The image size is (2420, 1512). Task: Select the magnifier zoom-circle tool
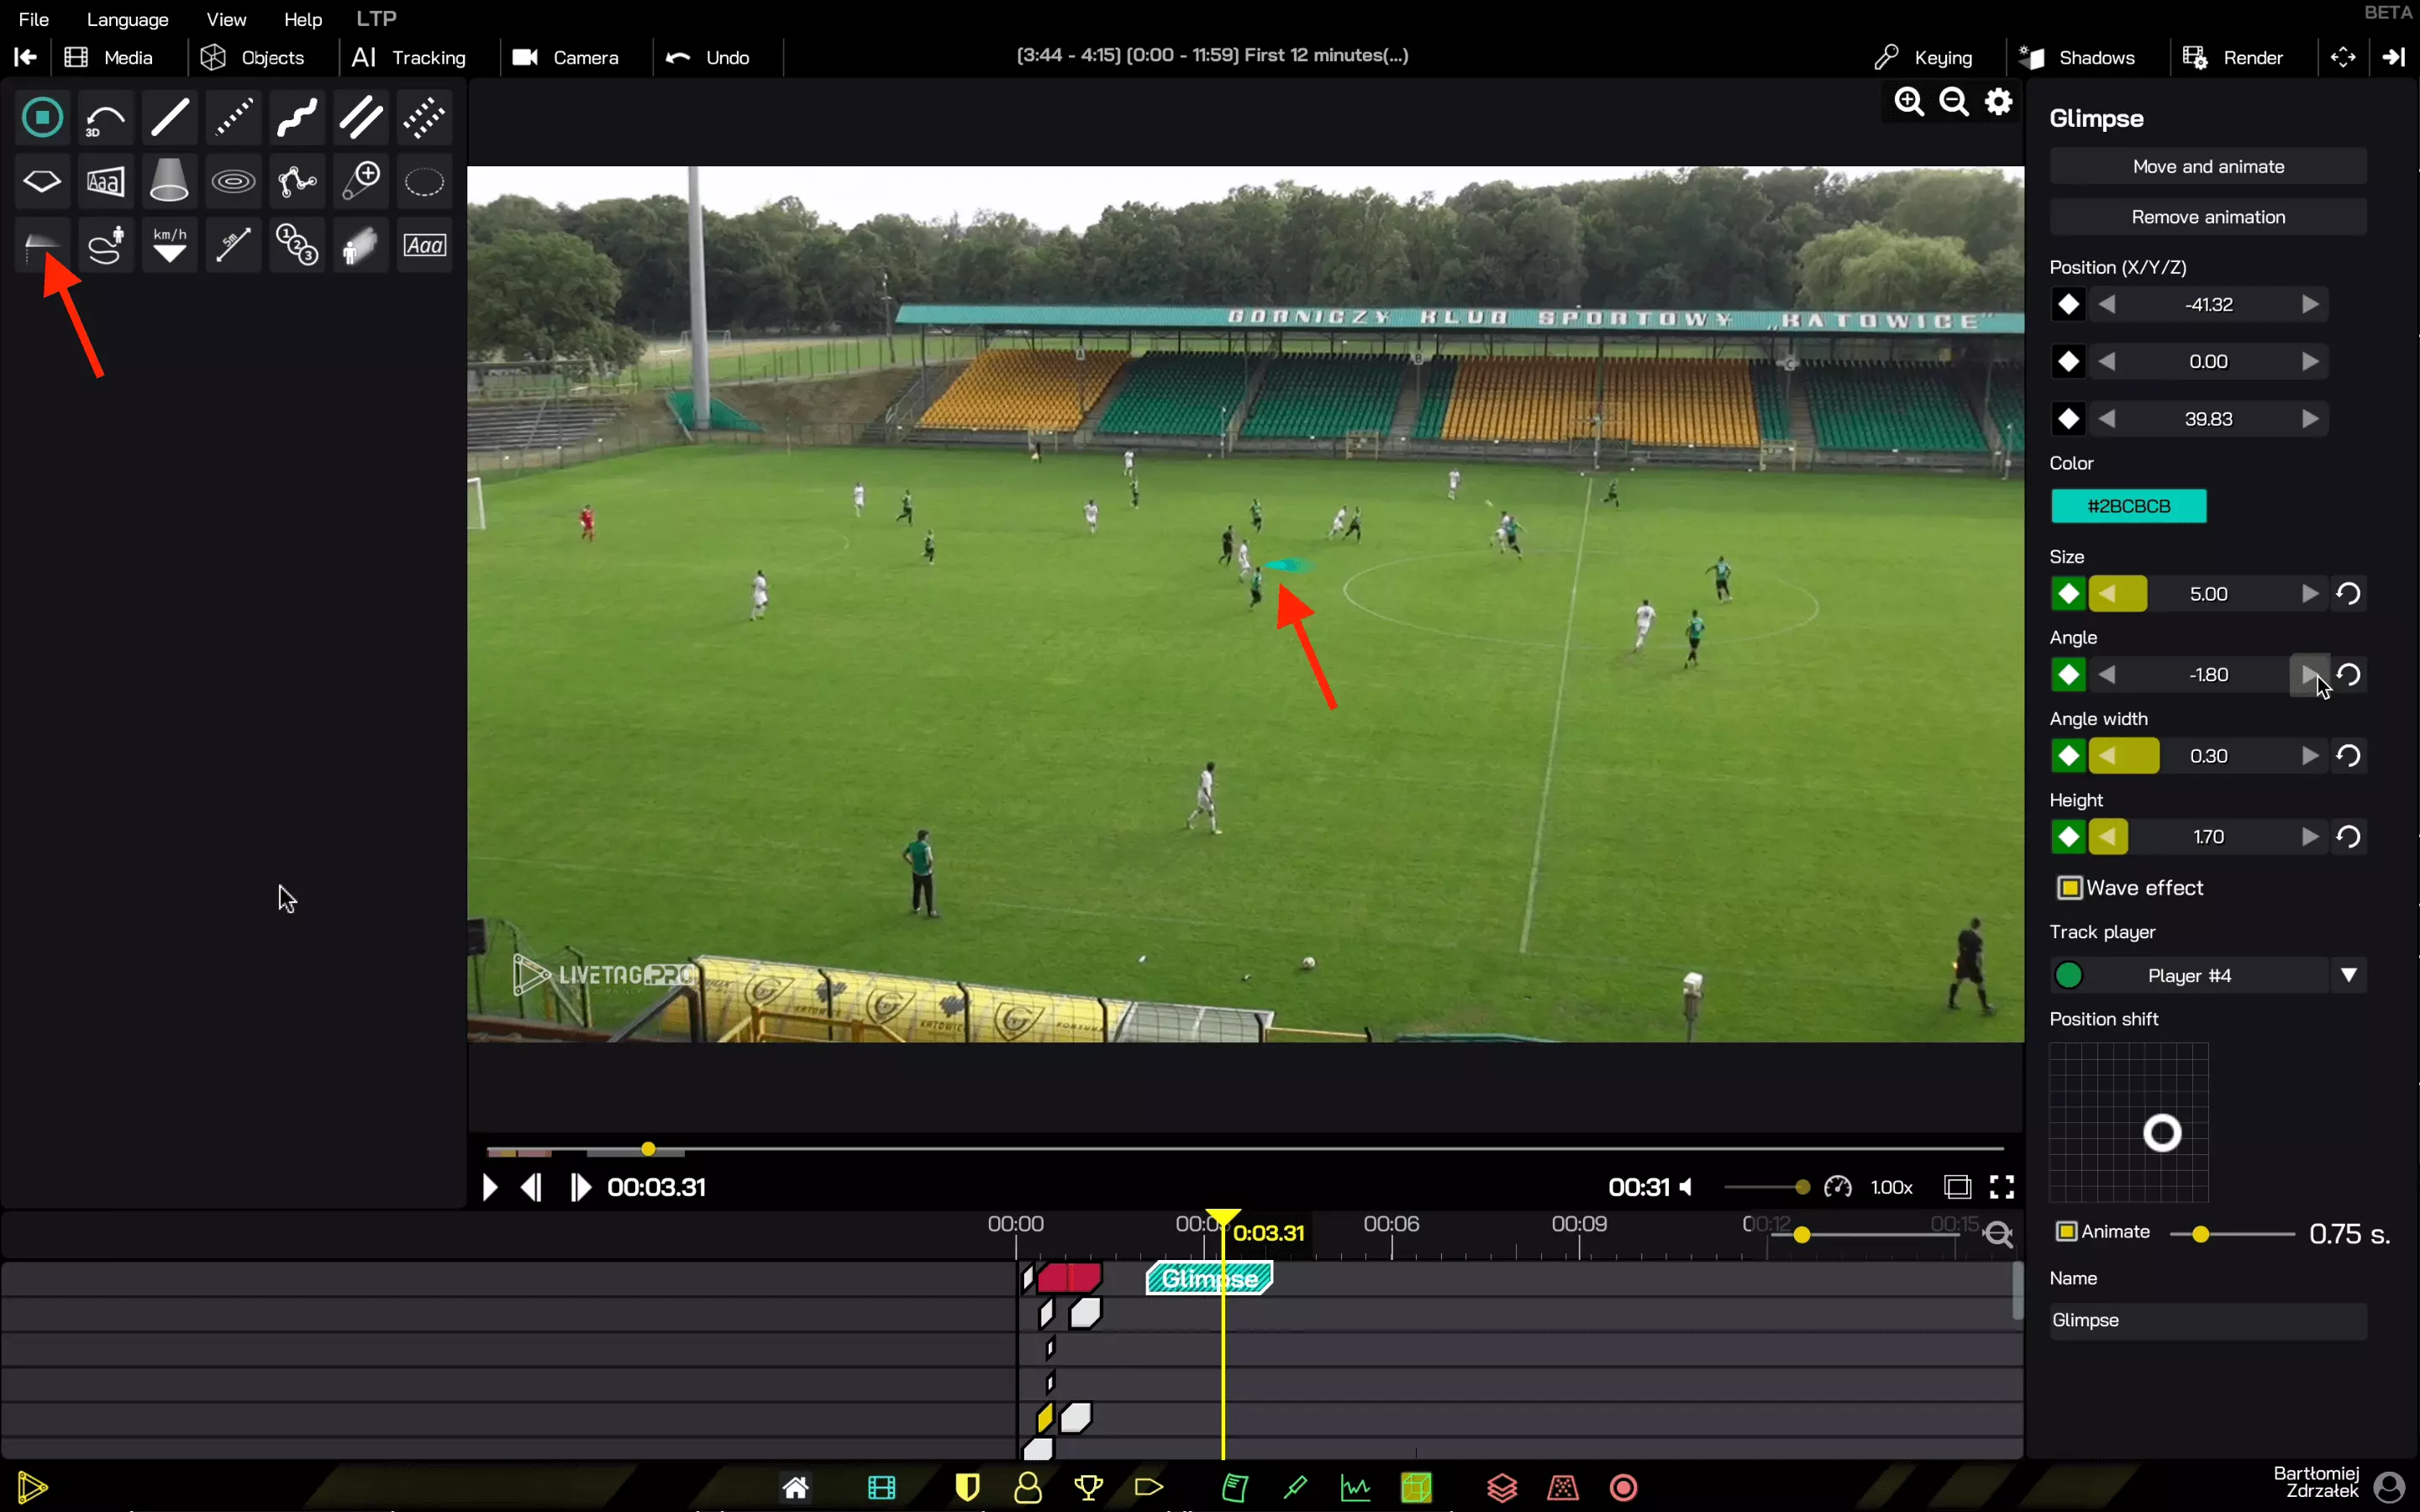click(360, 182)
